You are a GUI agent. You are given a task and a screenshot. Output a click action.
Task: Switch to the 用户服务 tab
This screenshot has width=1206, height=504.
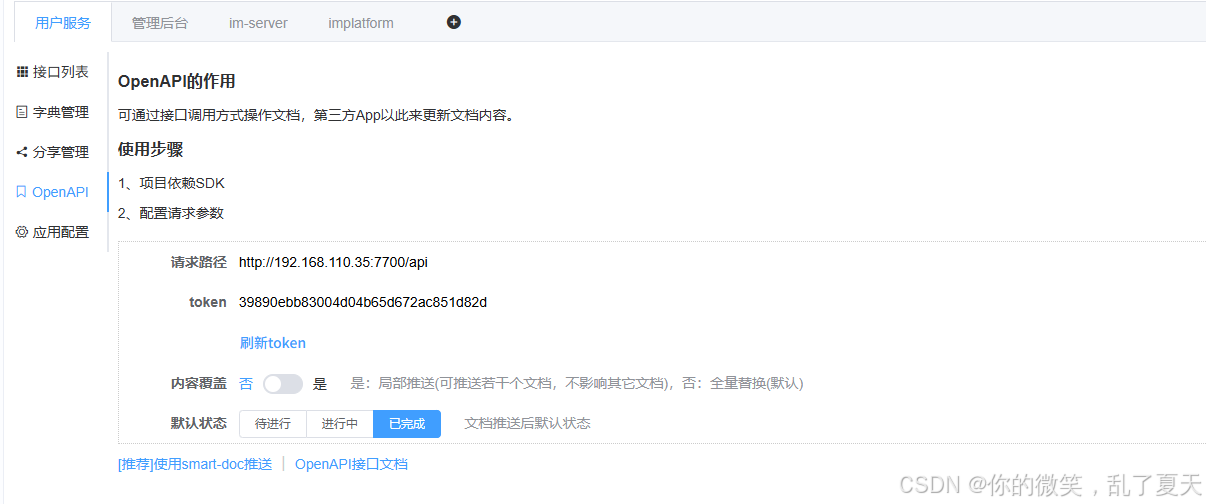[x=62, y=22]
